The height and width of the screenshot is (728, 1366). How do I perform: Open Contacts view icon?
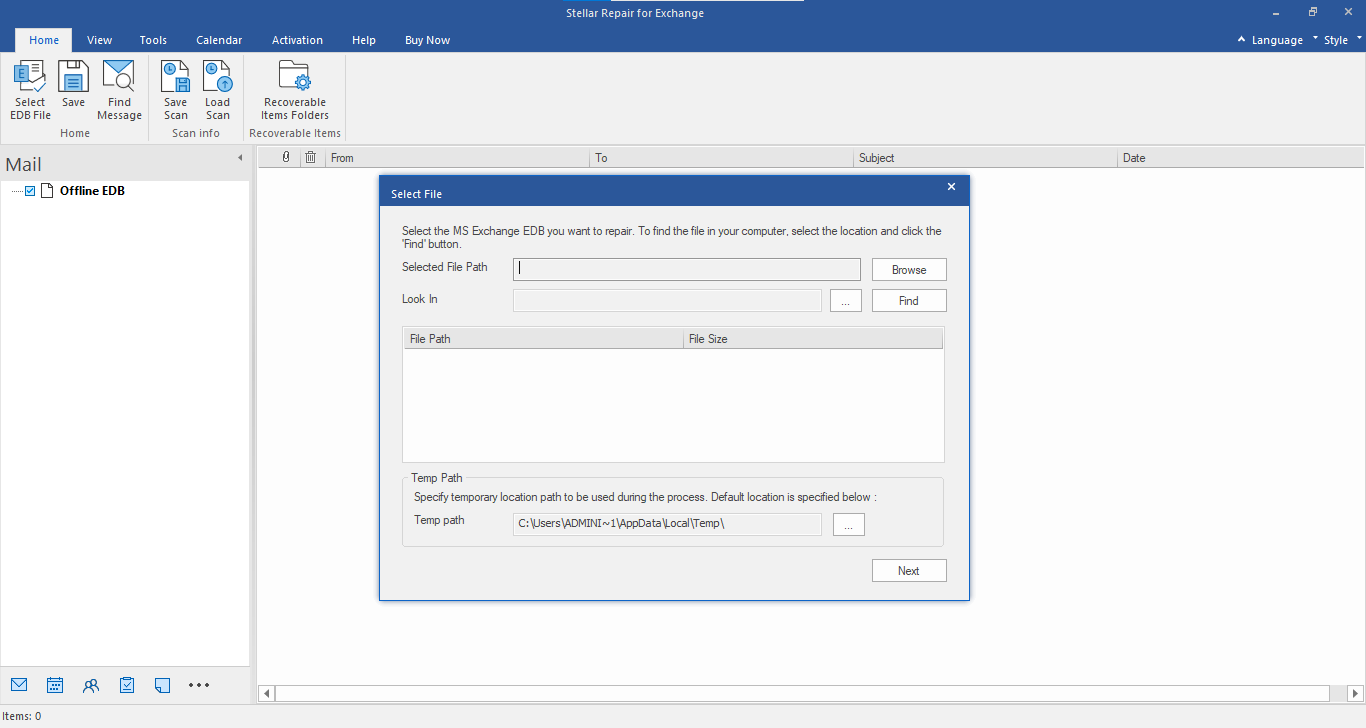pos(91,685)
